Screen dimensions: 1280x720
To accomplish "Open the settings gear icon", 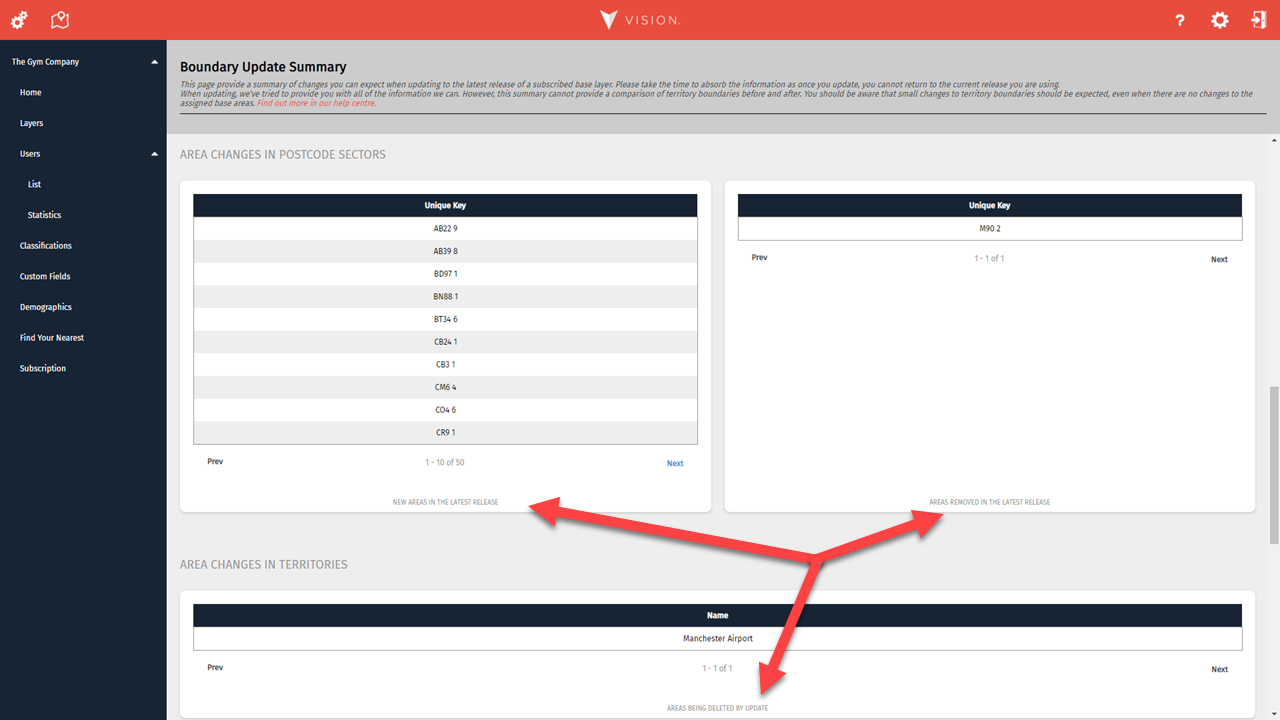I will click(1219, 20).
